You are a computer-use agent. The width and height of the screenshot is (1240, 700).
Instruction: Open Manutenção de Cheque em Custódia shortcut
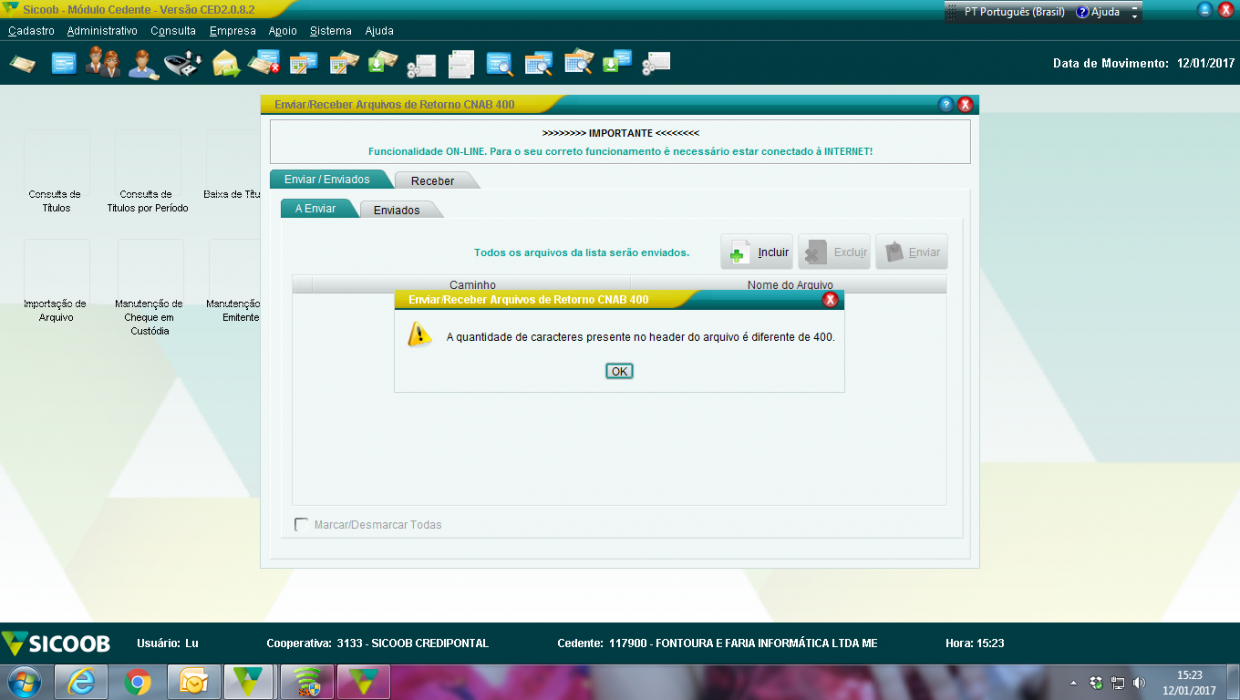click(149, 289)
